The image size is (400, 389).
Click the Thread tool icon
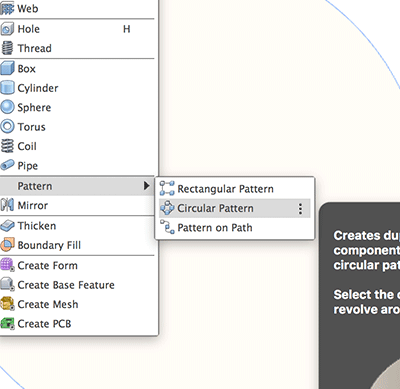[x=7, y=48]
